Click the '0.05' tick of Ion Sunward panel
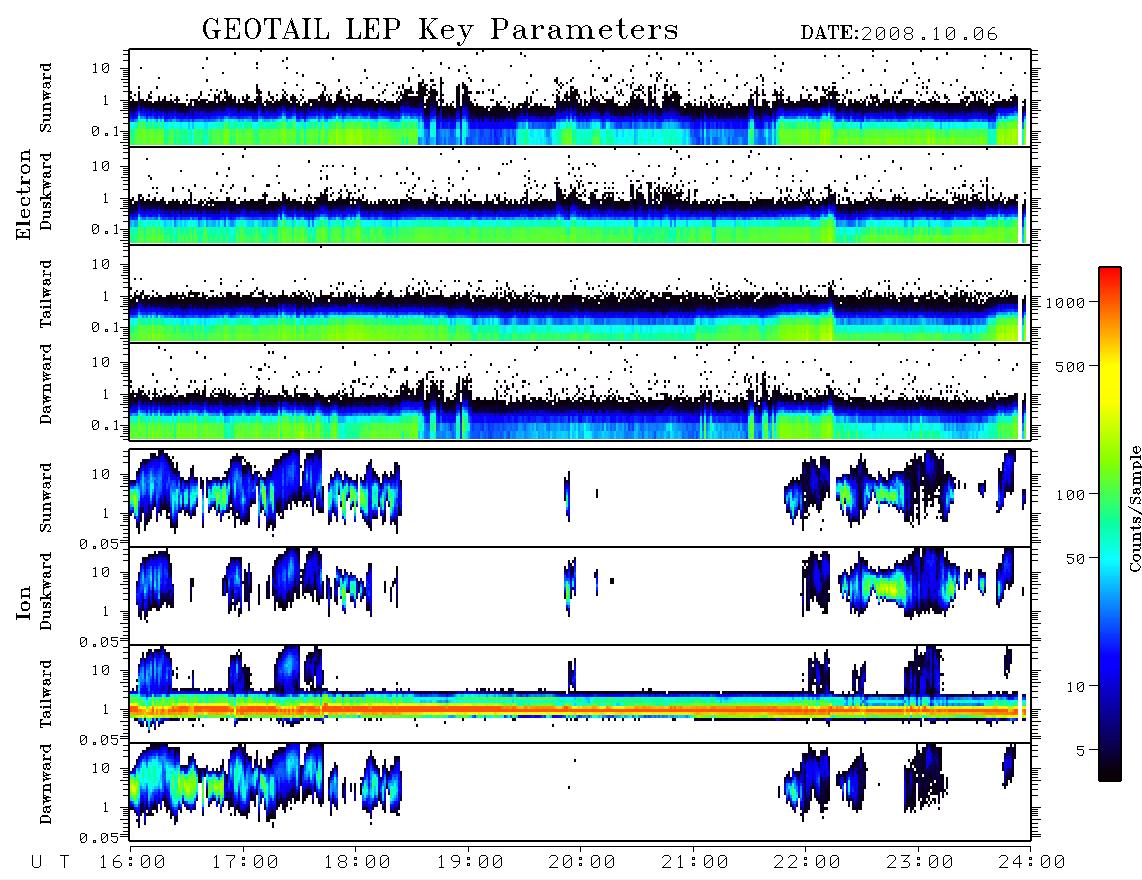 click(x=99, y=543)
